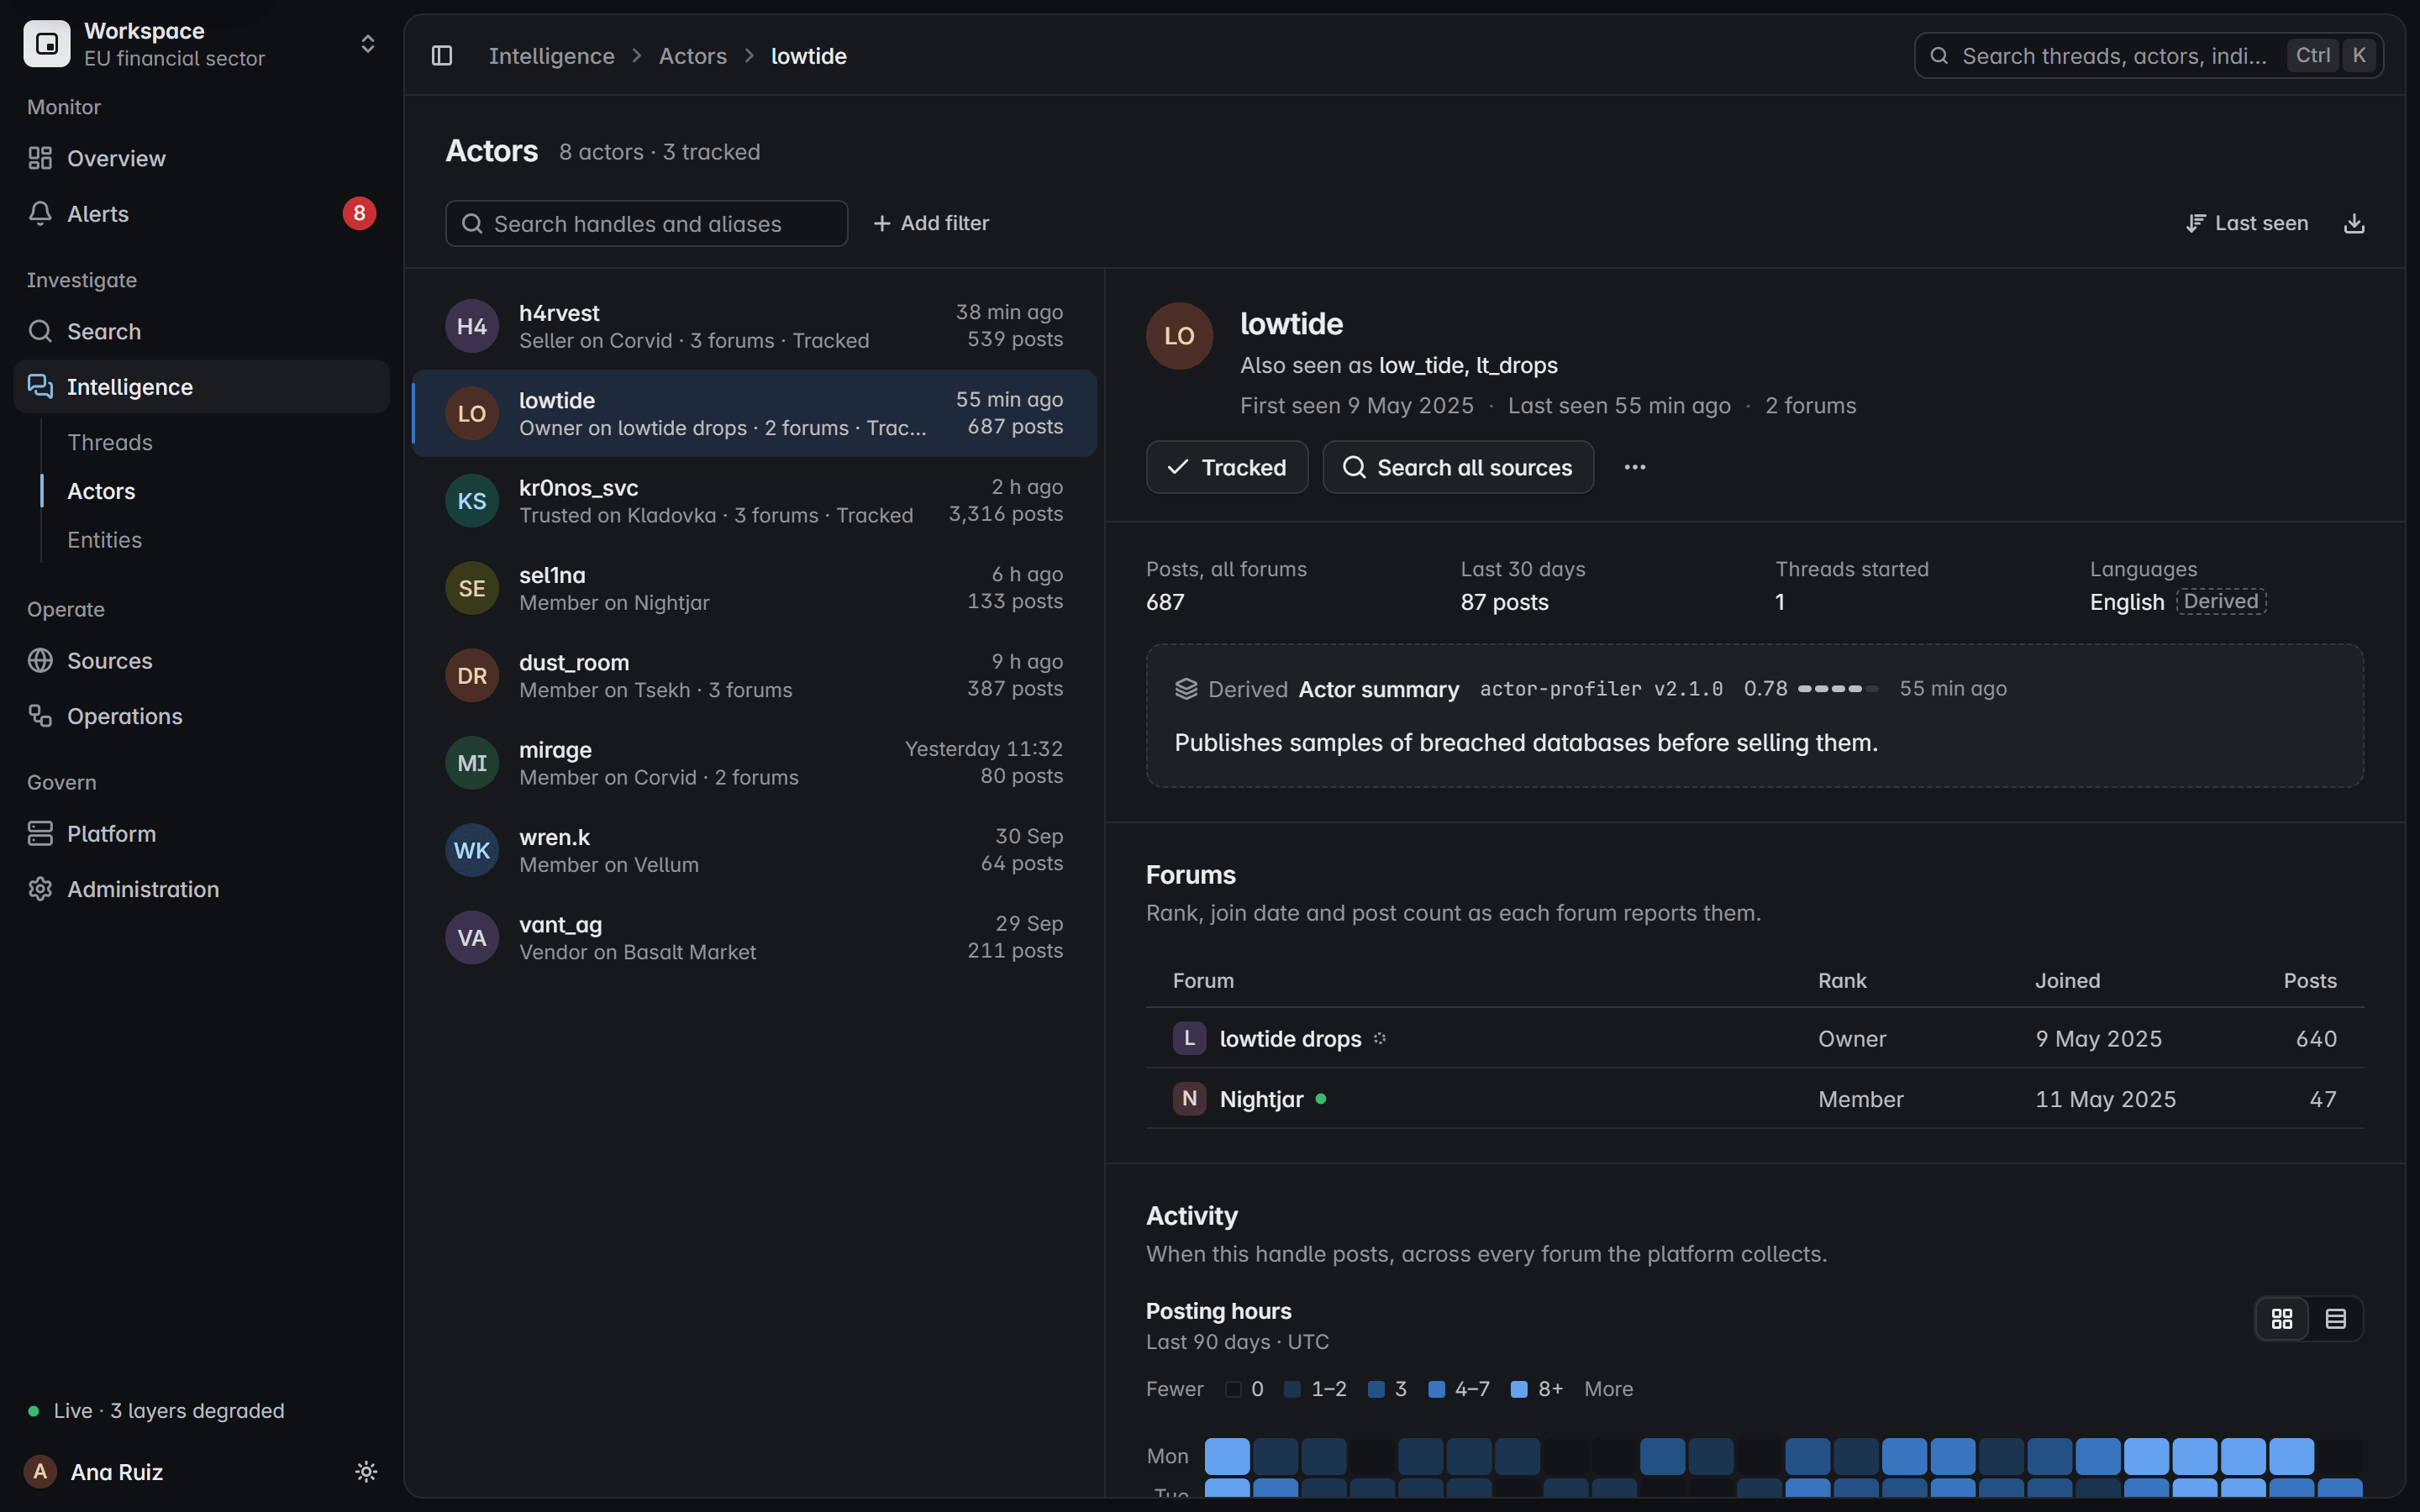Select the dust_room actor row
The width and height of the screenshot is (2420, 1512).
(x=754, y=676)
